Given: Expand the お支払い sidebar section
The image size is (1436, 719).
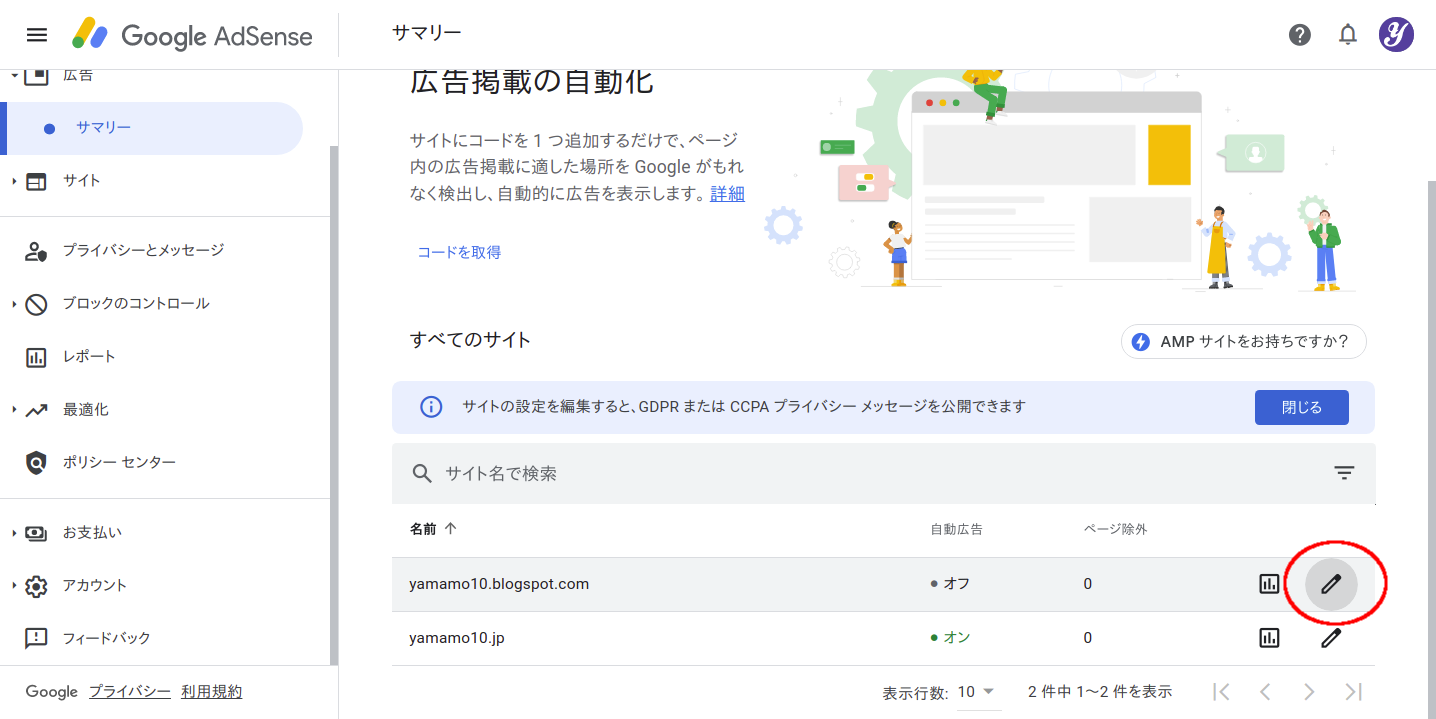Looking at the screenshot, I should (x=14, y=533).
